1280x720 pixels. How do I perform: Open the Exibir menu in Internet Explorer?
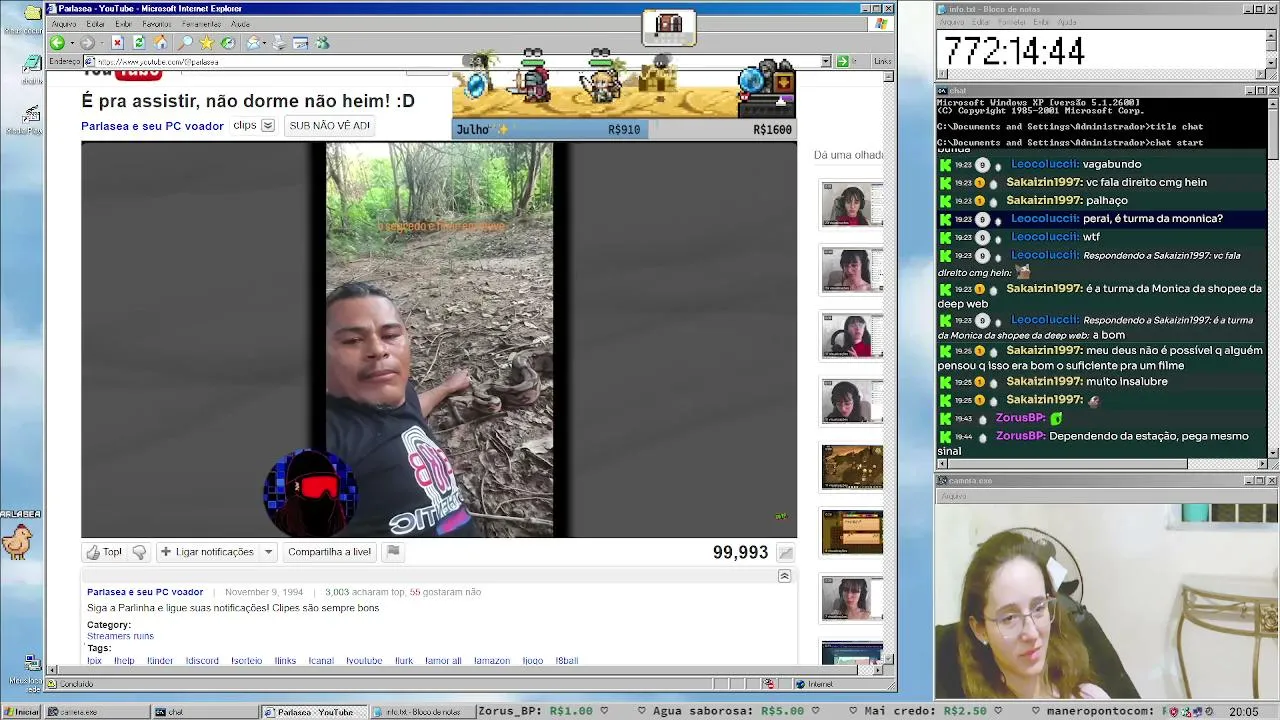click(x=123, y=24)
